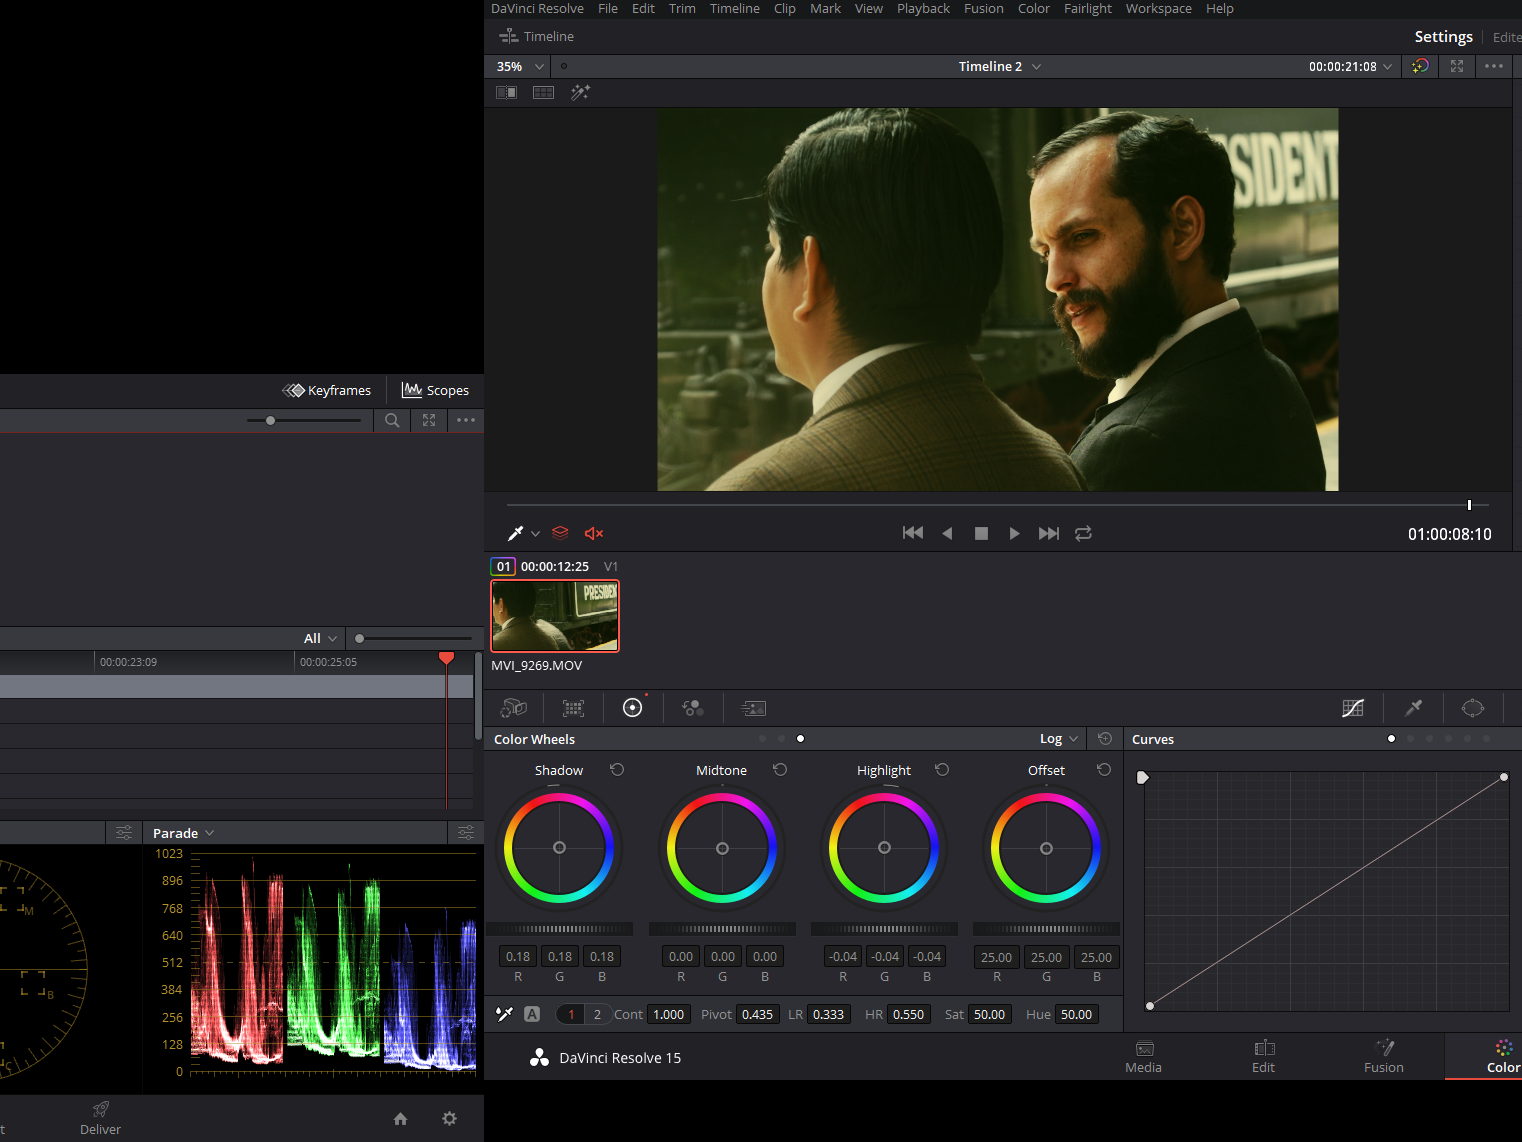Open the Fairlight menu
The height and width of the screenshot is (1142, 1522).
point(1088,8)
